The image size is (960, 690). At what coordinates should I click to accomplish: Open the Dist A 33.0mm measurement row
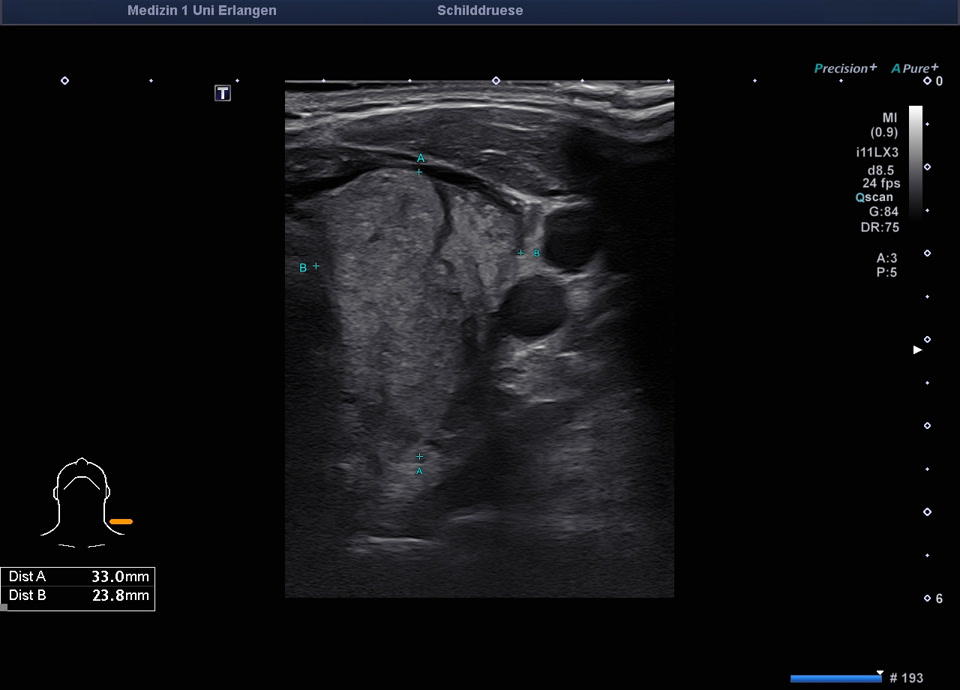[78, 577]
